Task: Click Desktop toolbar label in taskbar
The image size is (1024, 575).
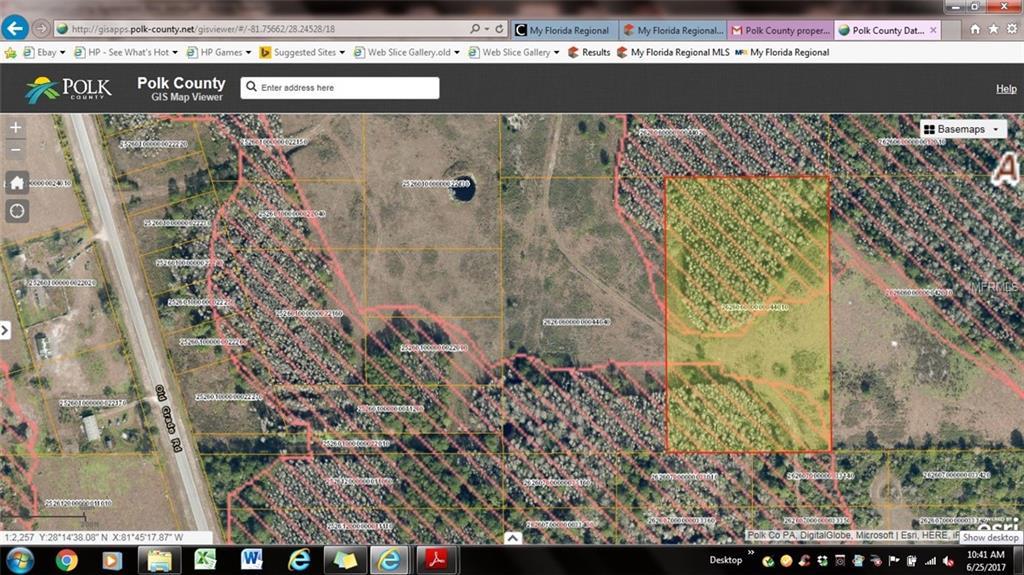Action: (726, 560)
